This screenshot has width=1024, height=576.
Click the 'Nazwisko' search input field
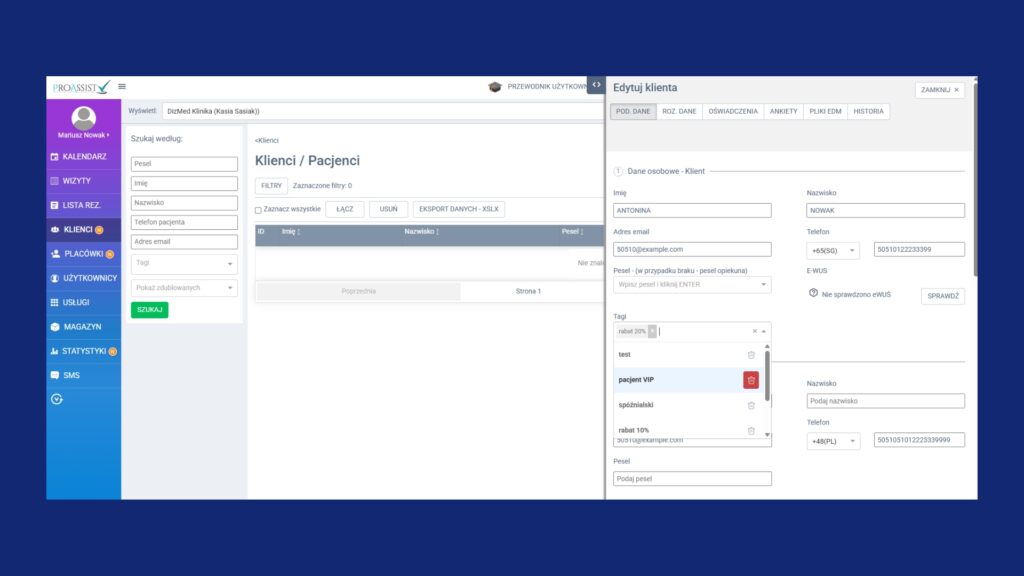tap(184, 203)
